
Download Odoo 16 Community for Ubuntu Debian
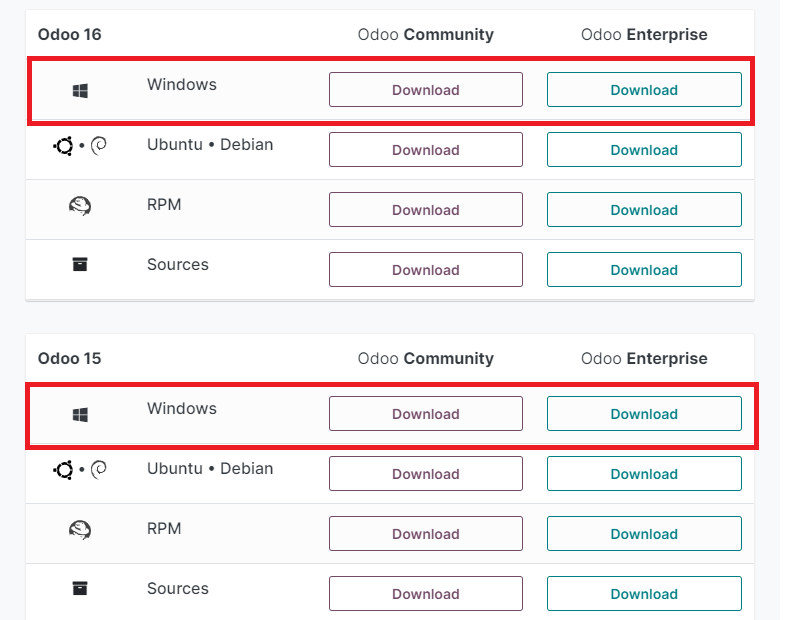(x=425, y=150)
